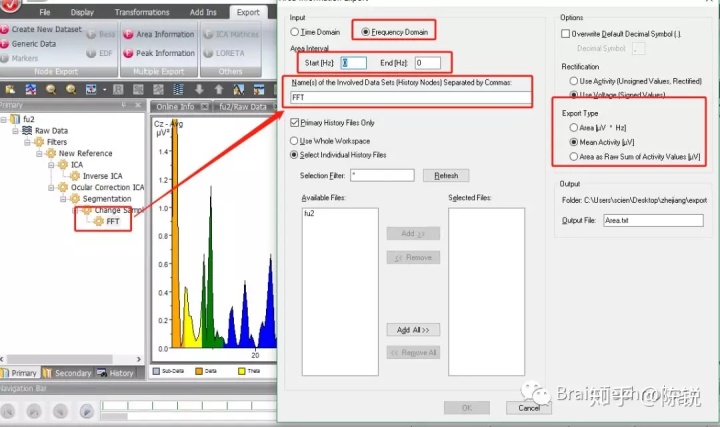Click the Output File name field
720x427 pixels.
pyautogui.click(x=653, y=220)
